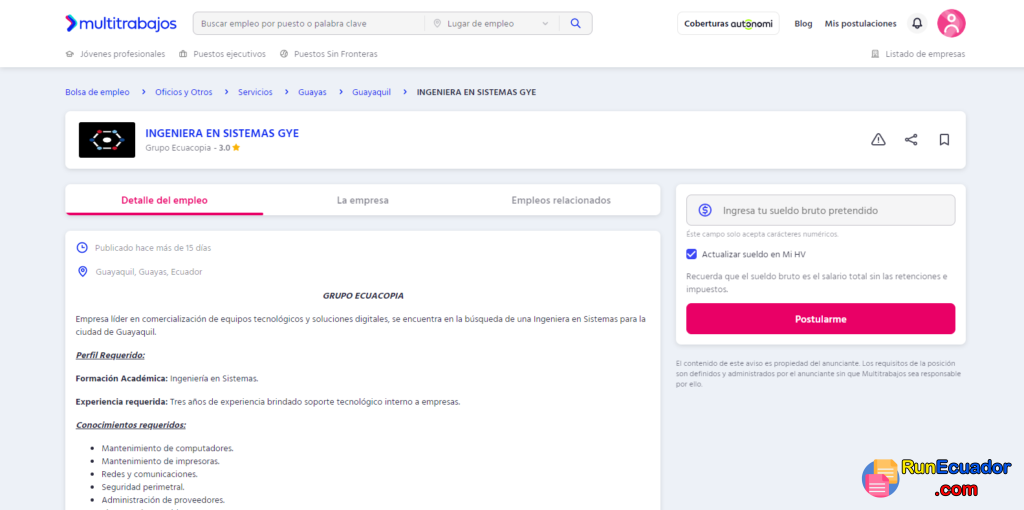Screen dimensions: 1024x510
Task: Go to Oficios y Otros breadcrumb
Action: tap(184, 92)
